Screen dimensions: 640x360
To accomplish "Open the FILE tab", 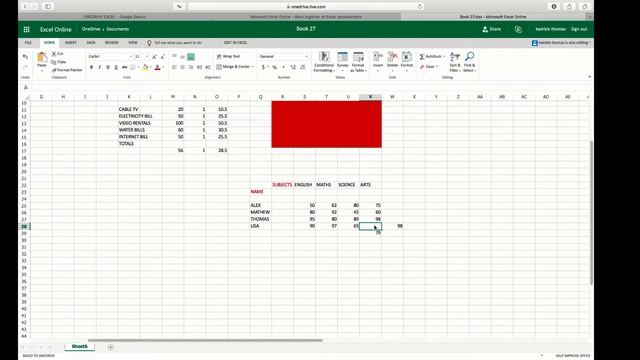I will [28, 42].
